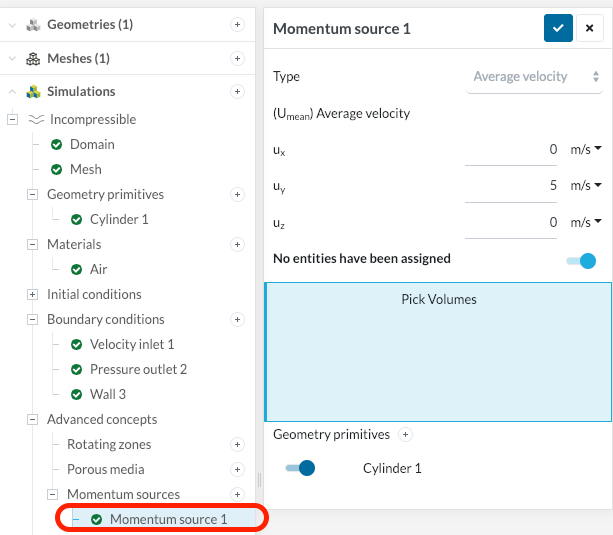Expand the Initial conditions tree node
Screen dimensions: 613x535
32,294
